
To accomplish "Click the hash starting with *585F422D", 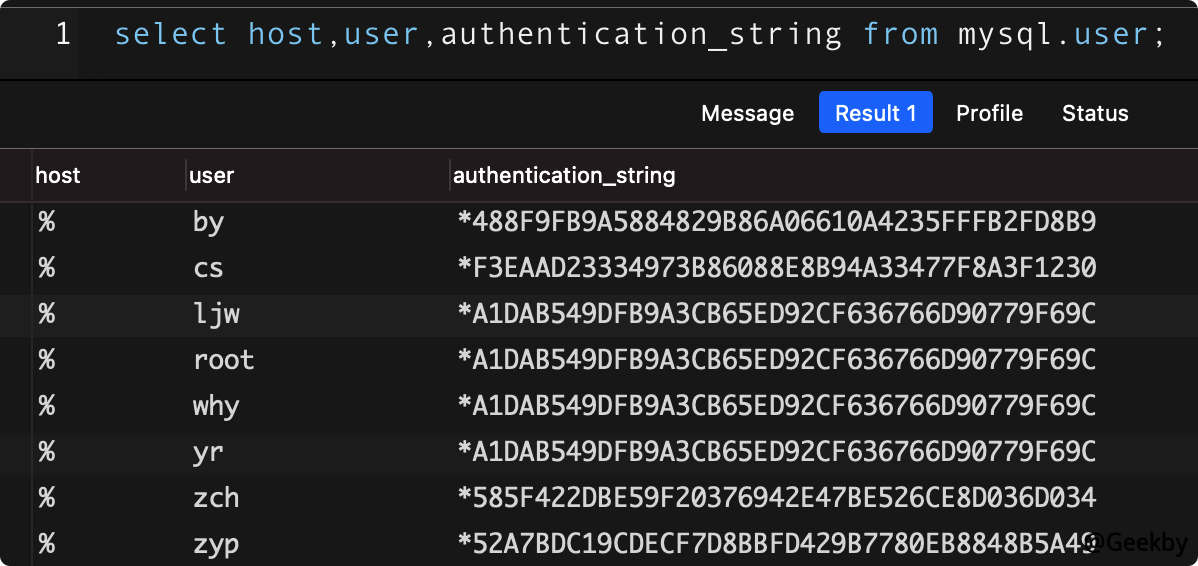I will [x=777, y=498].
